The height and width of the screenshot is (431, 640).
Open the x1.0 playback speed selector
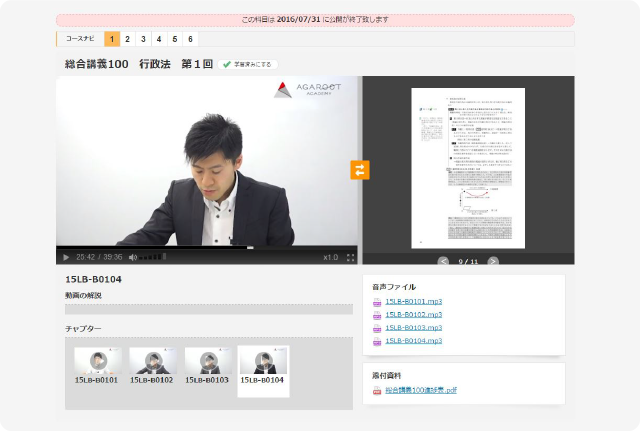(330, 257)
